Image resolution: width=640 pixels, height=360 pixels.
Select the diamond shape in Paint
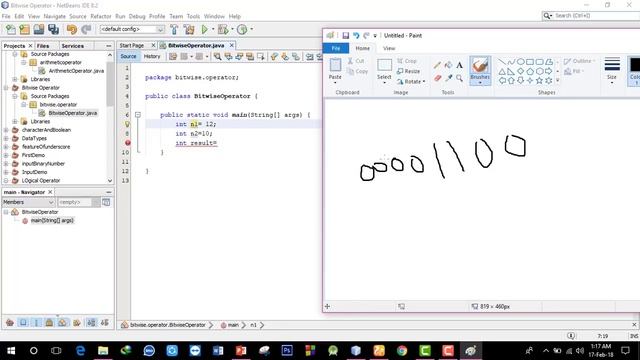[x=521, y=71]
